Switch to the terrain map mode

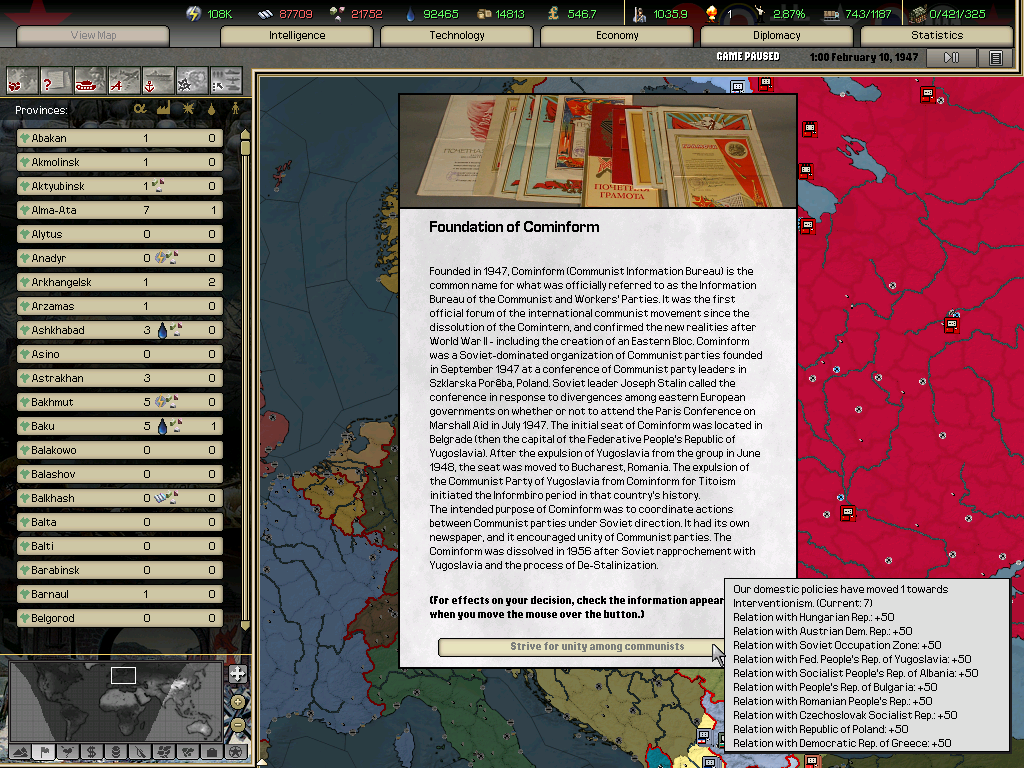[x=18, y=751]
